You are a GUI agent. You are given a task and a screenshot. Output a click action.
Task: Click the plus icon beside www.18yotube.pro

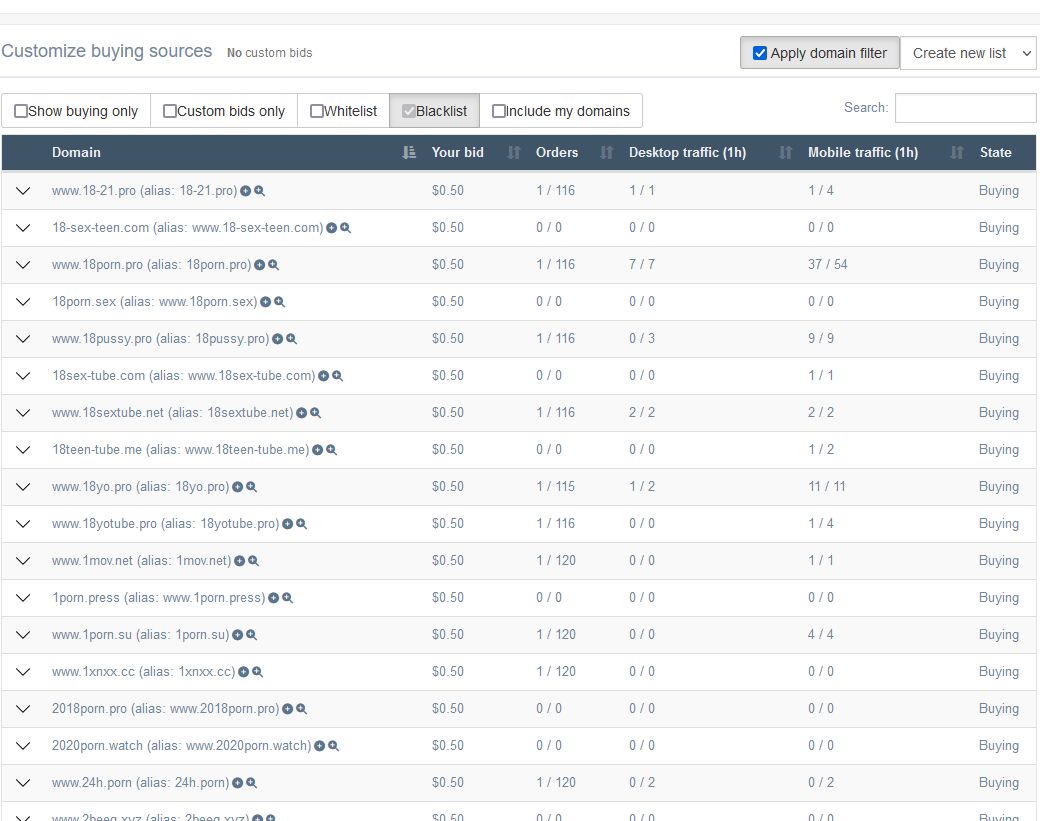(x=288, y=524)
